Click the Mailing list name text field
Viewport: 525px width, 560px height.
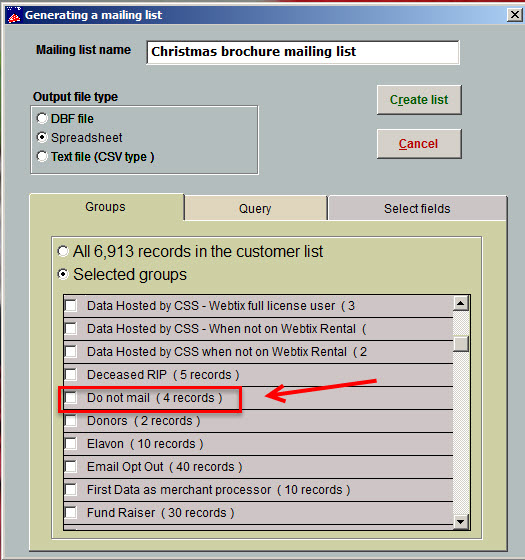click(303, 52)
